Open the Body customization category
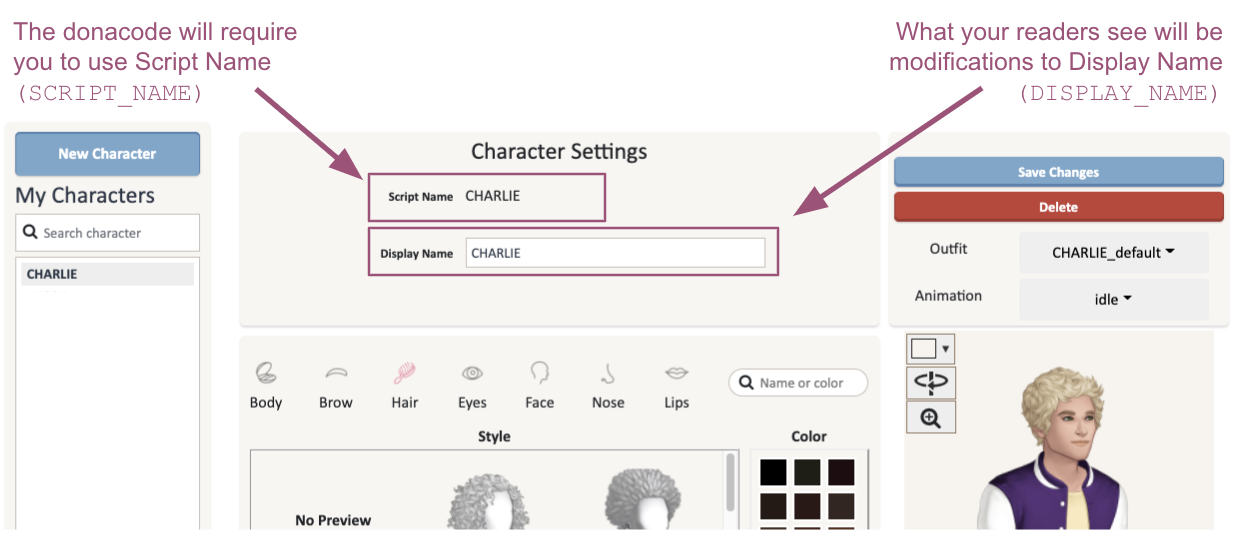The image size is (1233, 541). tap(266, 385)
